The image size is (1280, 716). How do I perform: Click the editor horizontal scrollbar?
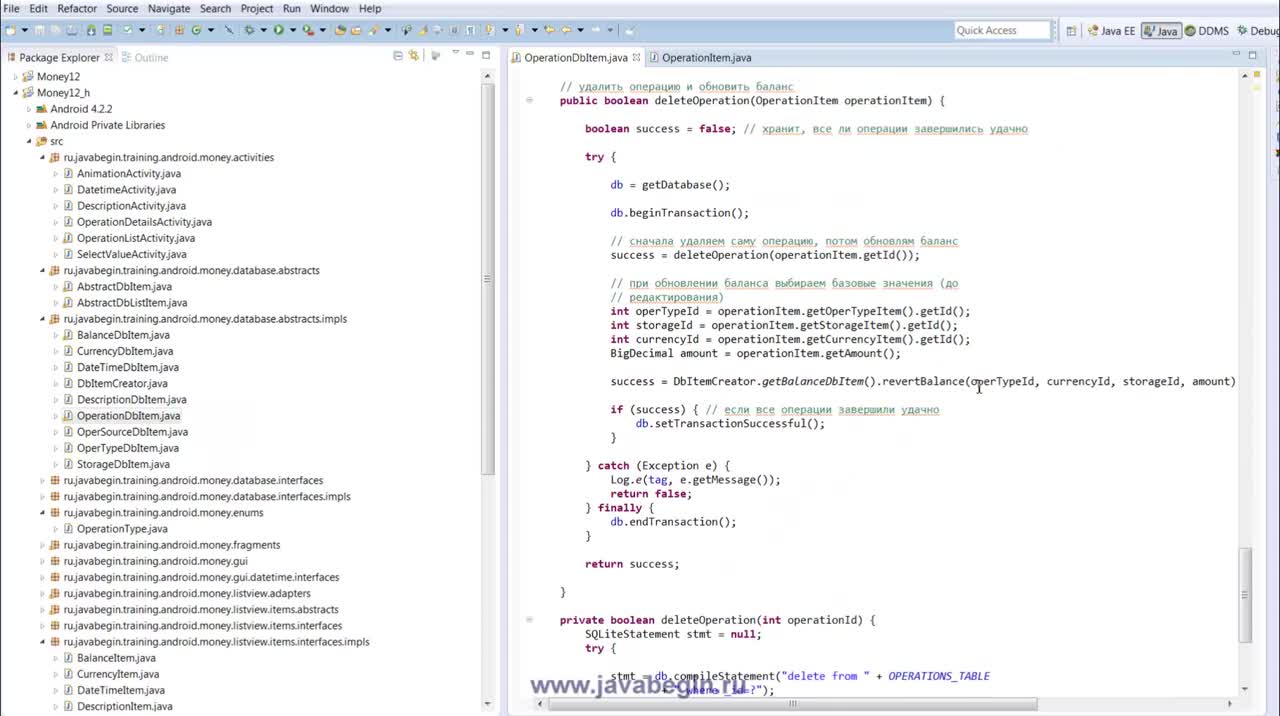pos(790,704)
